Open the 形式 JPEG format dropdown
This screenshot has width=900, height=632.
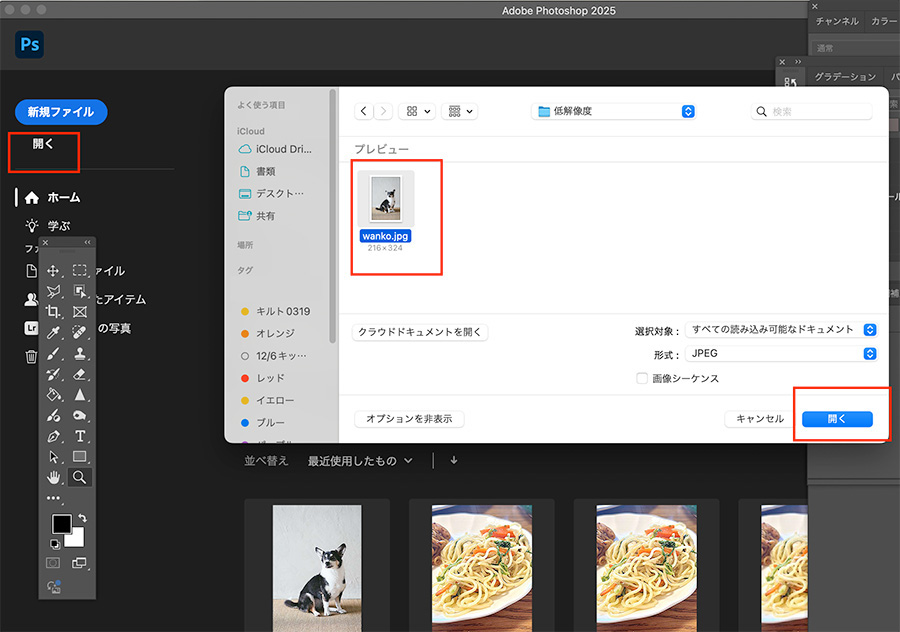pos(781,354)
